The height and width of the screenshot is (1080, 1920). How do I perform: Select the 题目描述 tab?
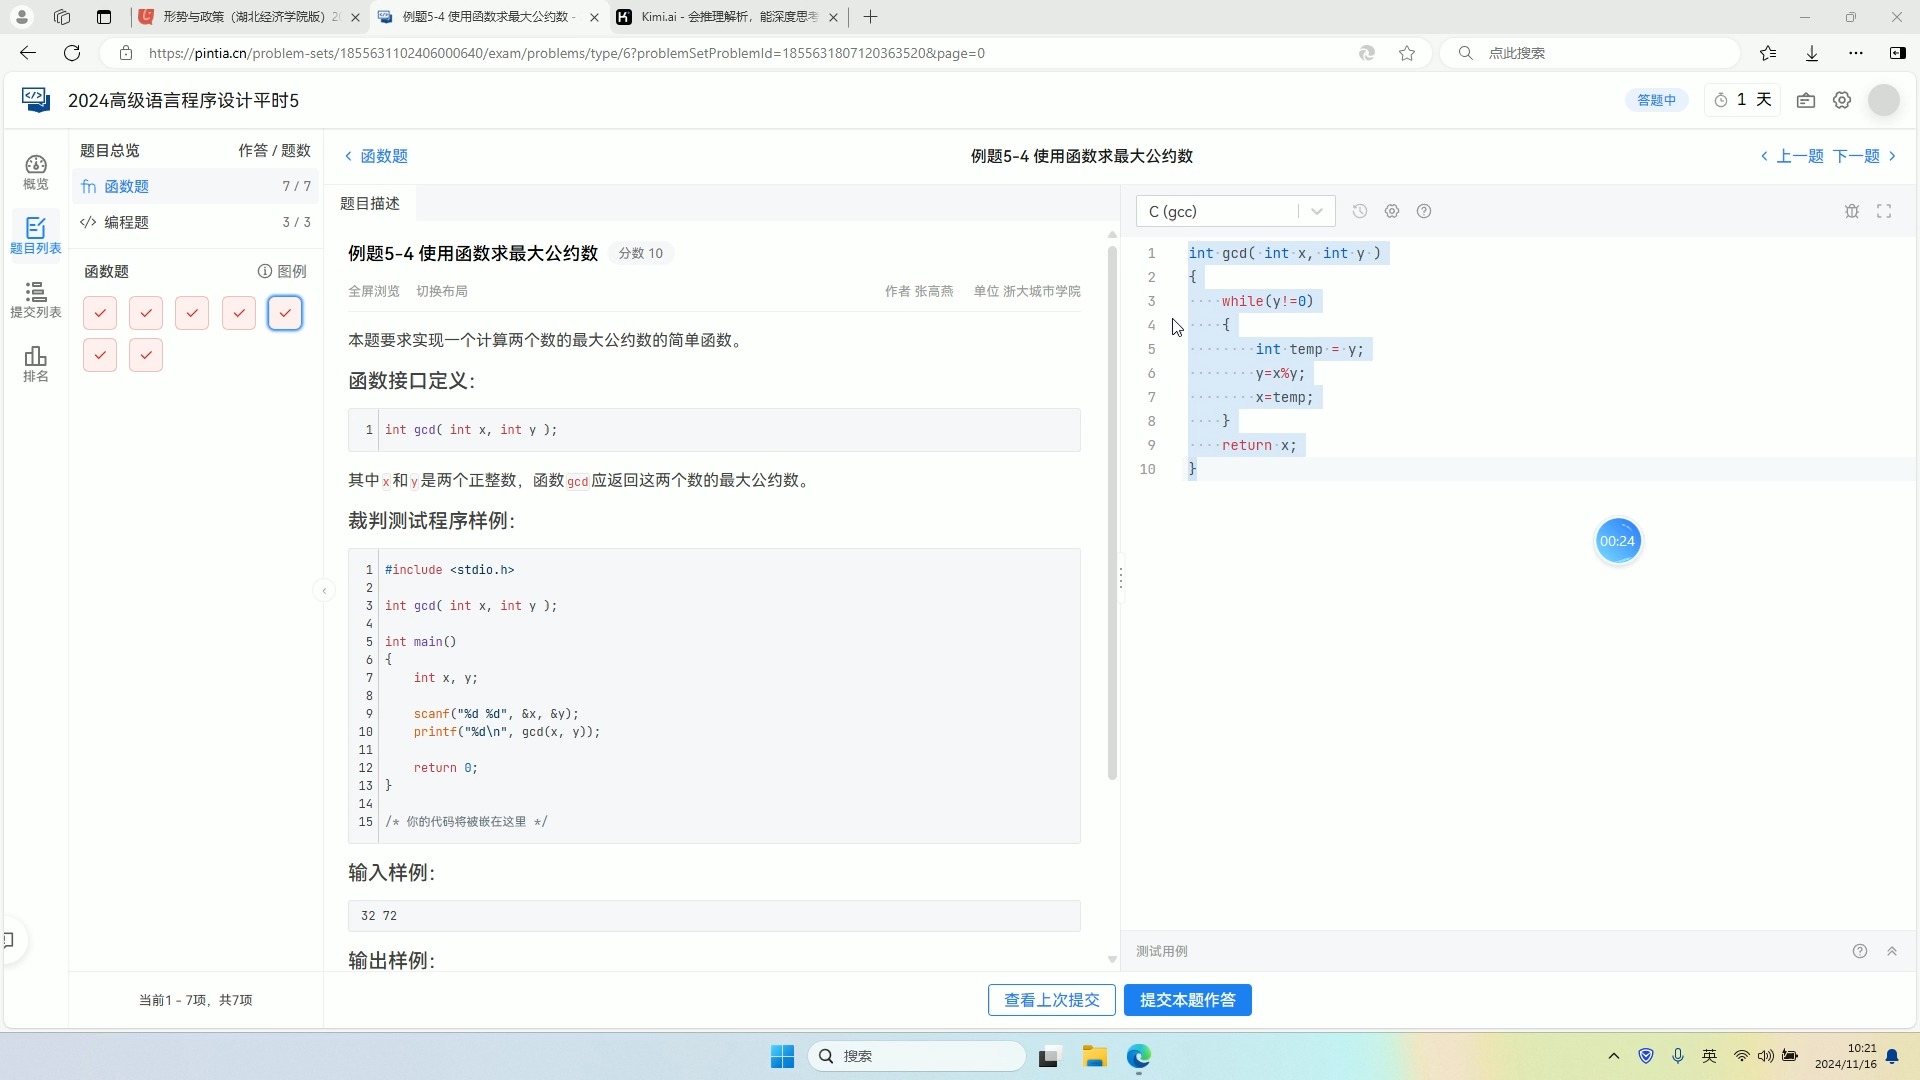[x=370, y=203]
